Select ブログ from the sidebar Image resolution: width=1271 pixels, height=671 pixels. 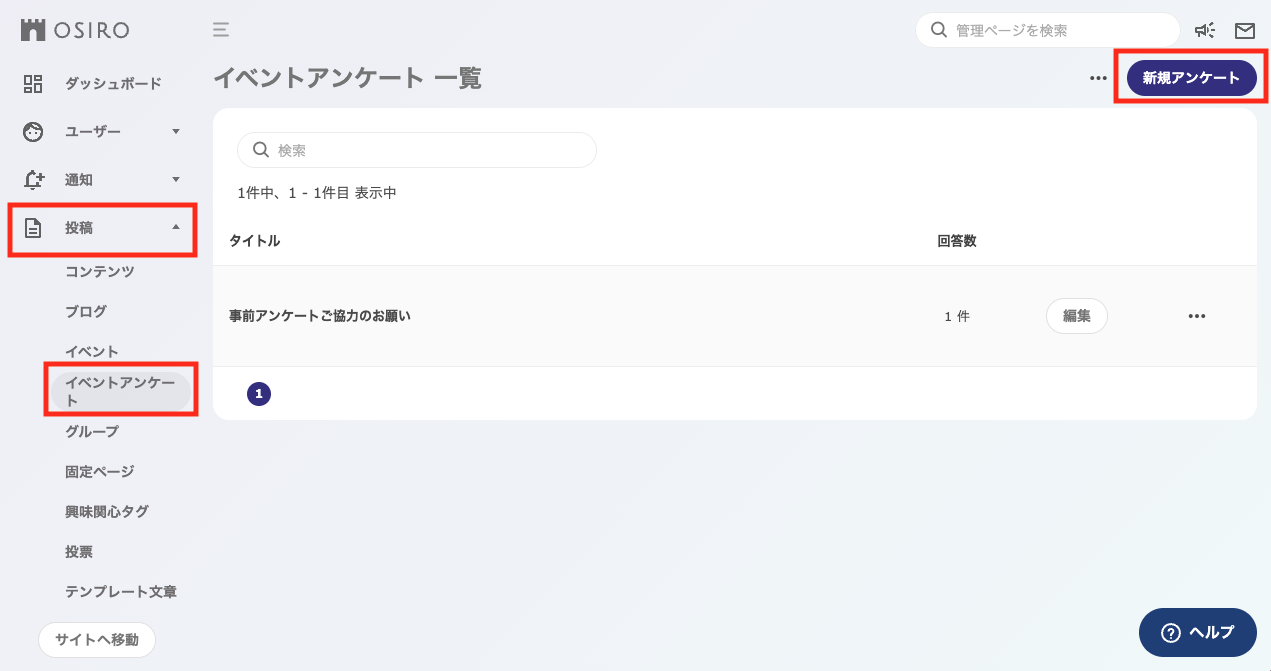tap(86, 311)
